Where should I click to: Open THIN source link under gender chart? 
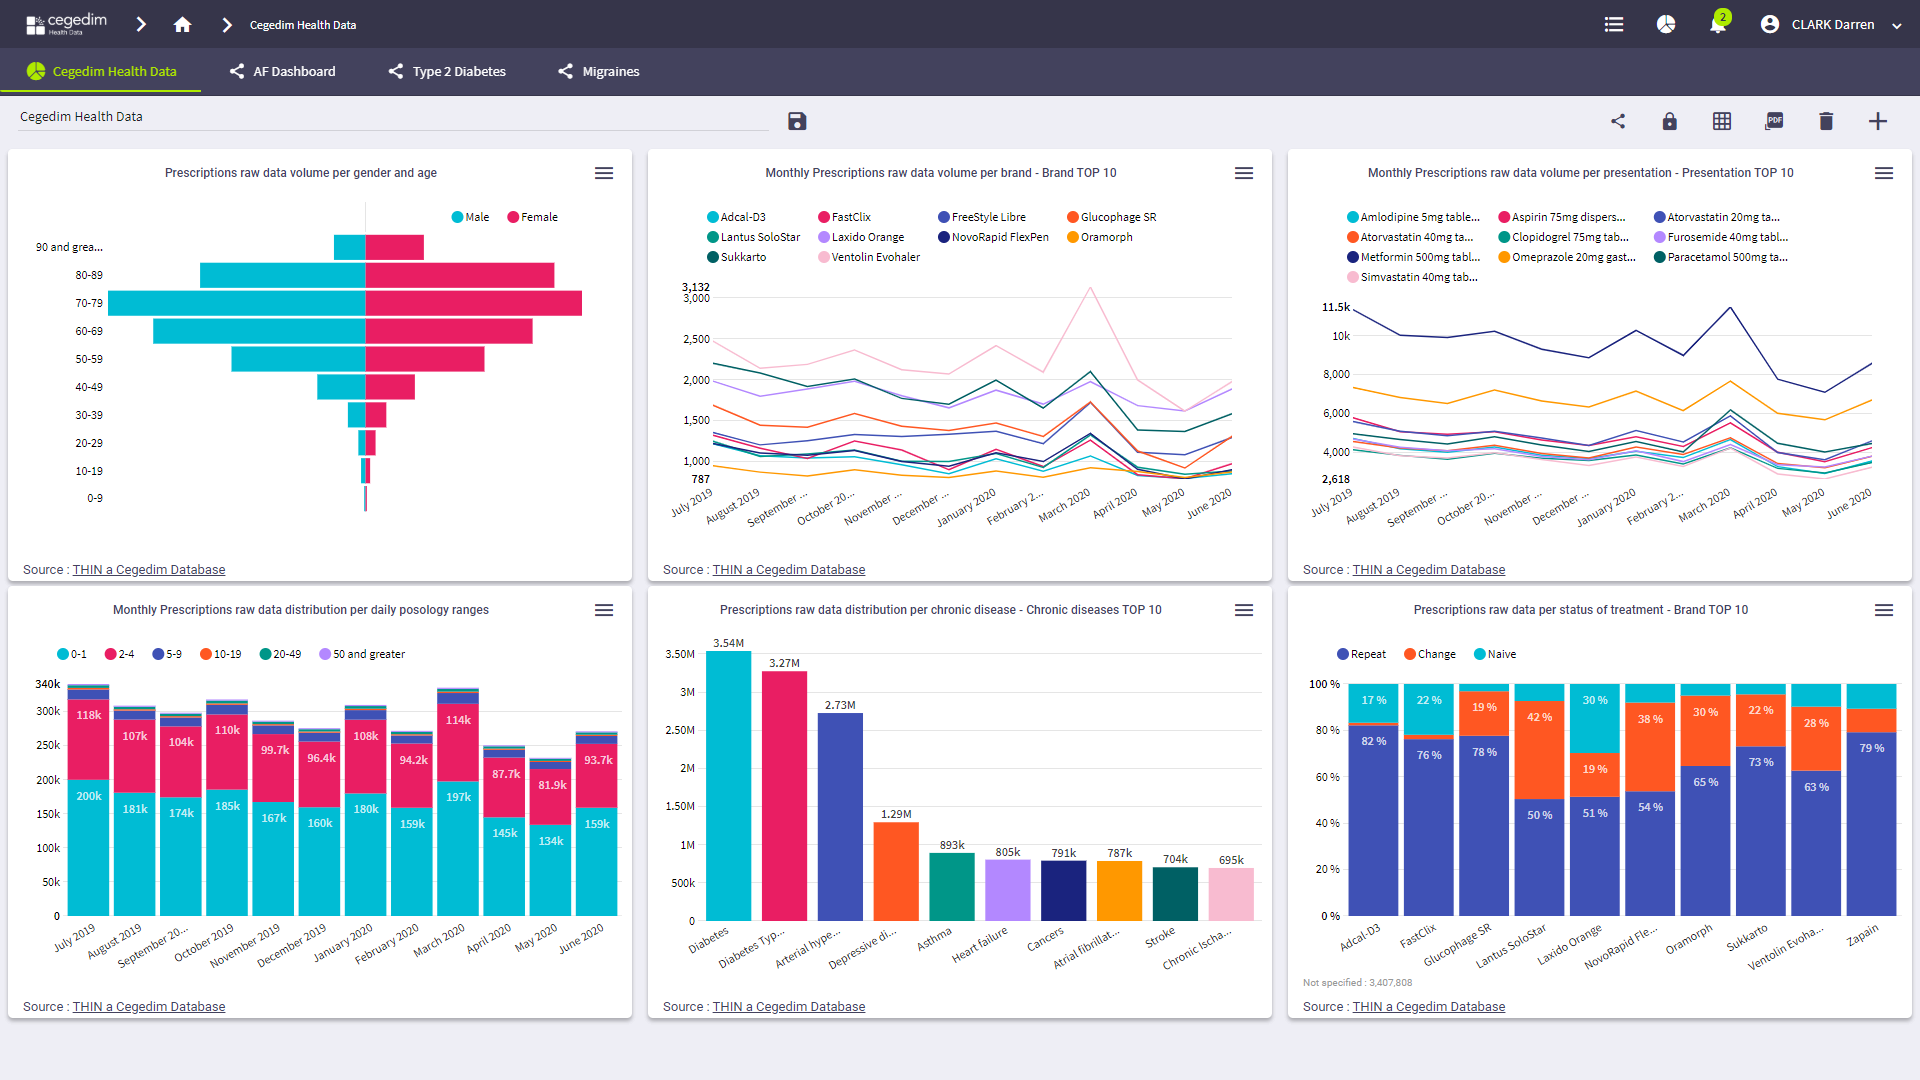(149, 570)
